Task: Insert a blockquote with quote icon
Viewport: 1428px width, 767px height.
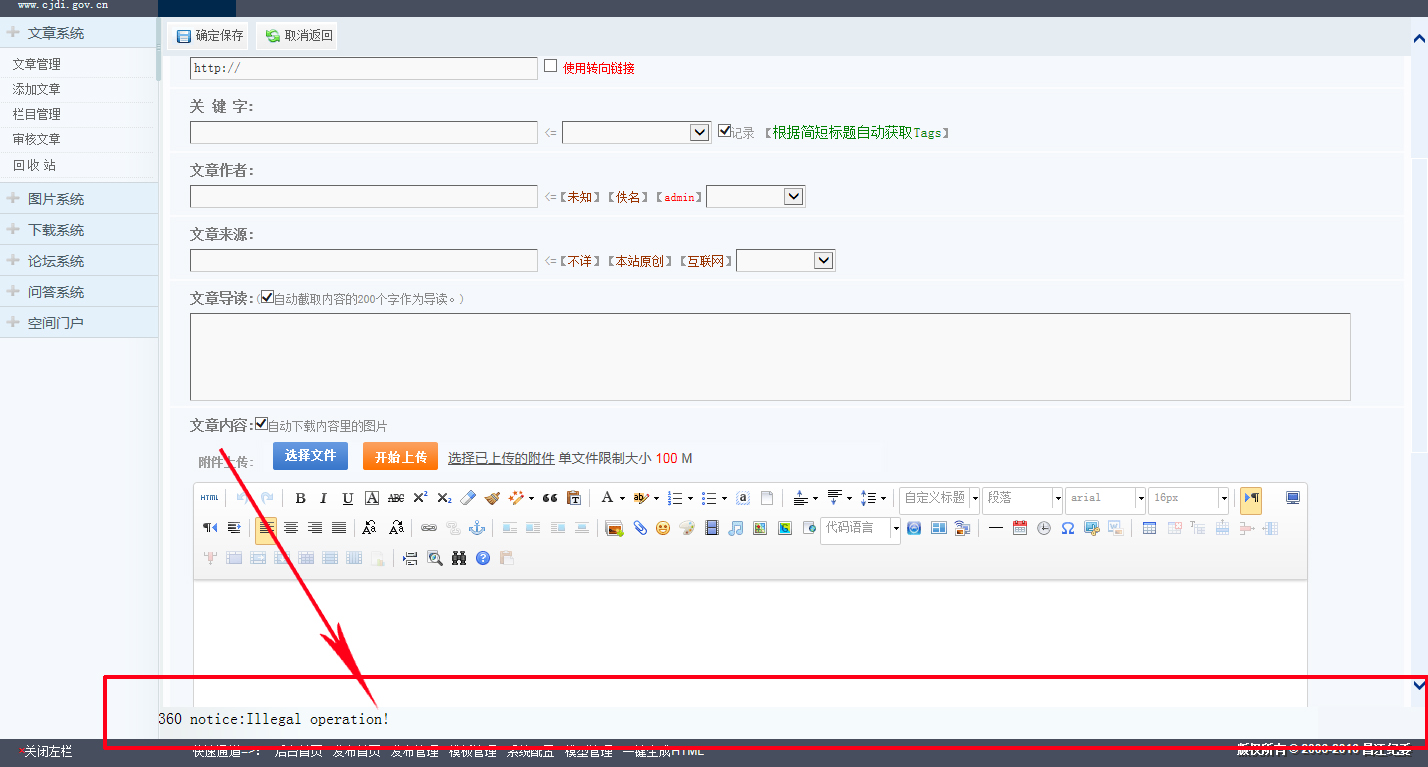Action: (x=549, y=498)
